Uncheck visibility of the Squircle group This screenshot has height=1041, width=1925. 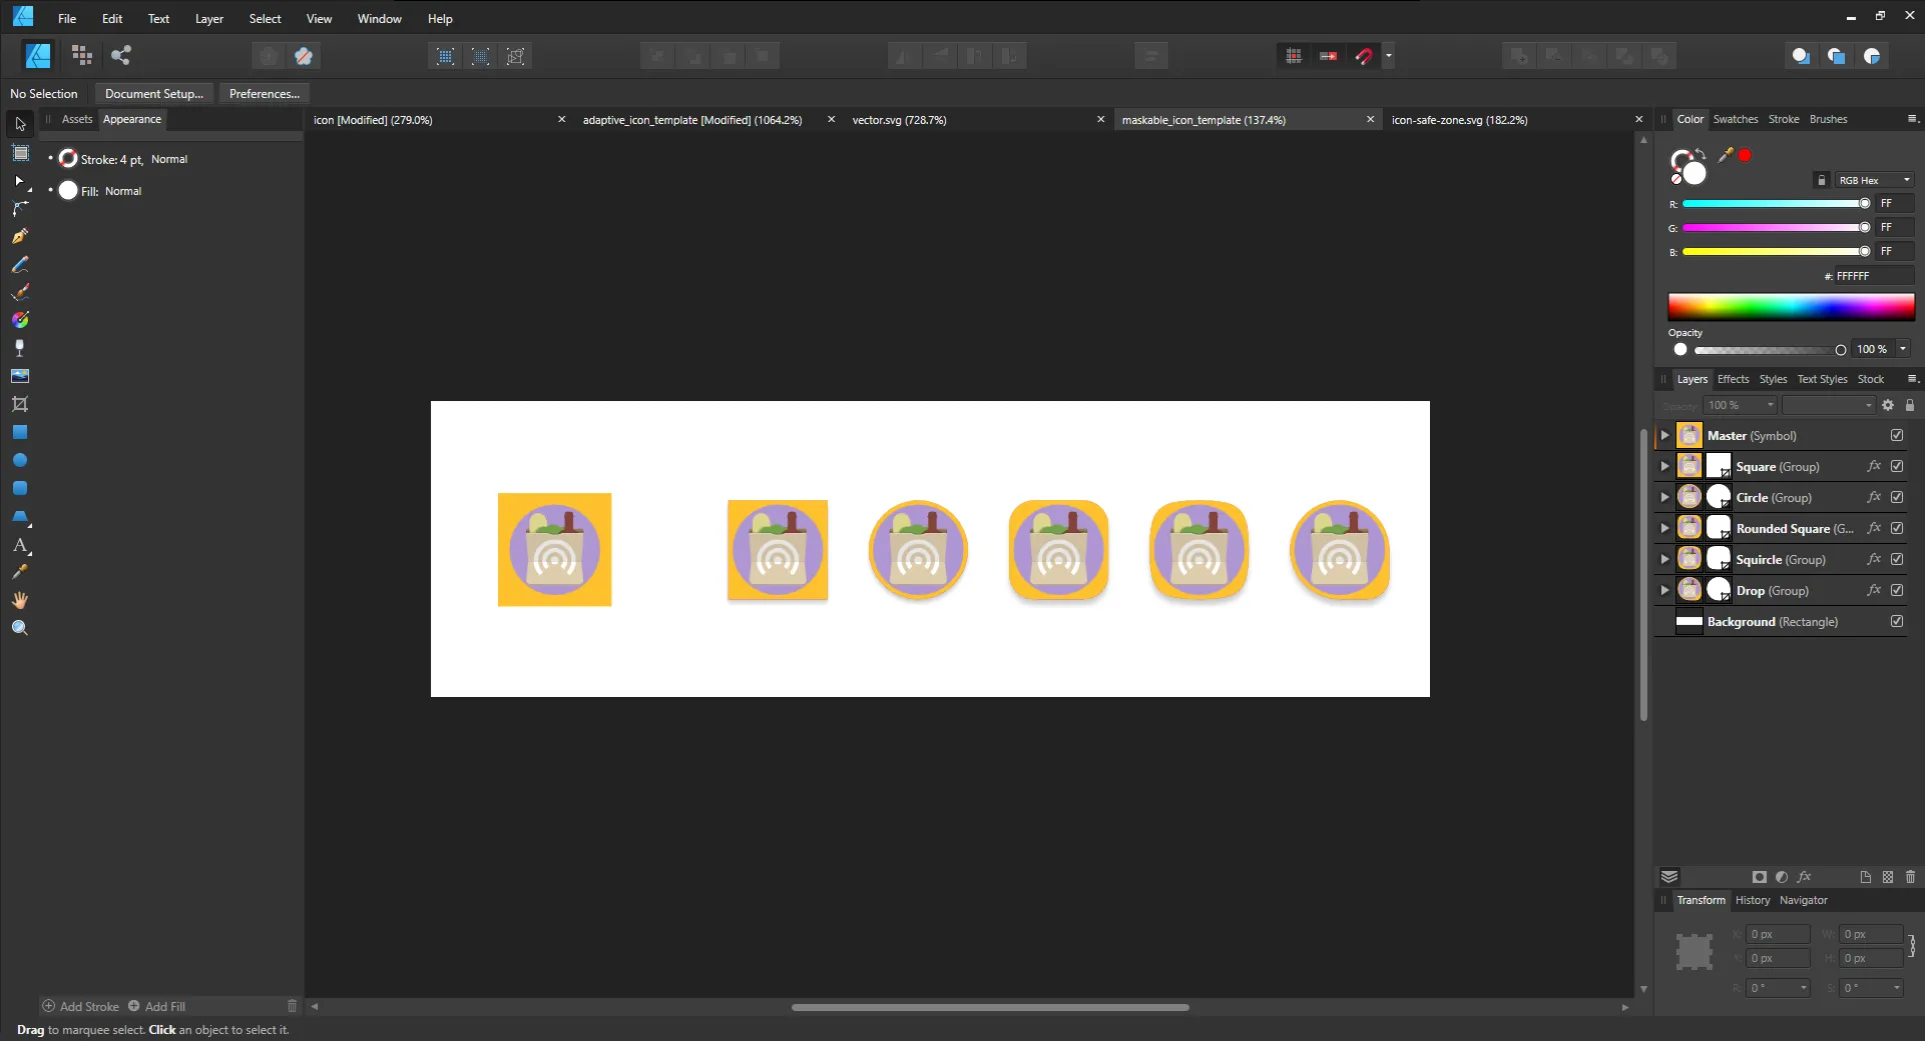click(x=1898, y=559)
